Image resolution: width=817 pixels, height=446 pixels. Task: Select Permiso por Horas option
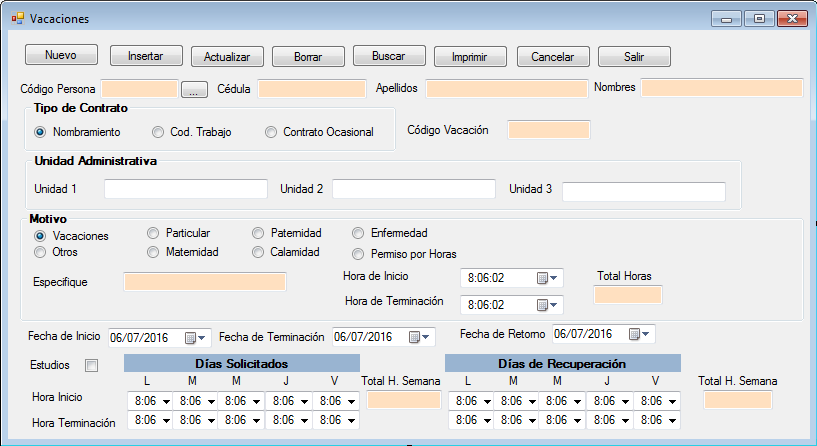point(360,254)
